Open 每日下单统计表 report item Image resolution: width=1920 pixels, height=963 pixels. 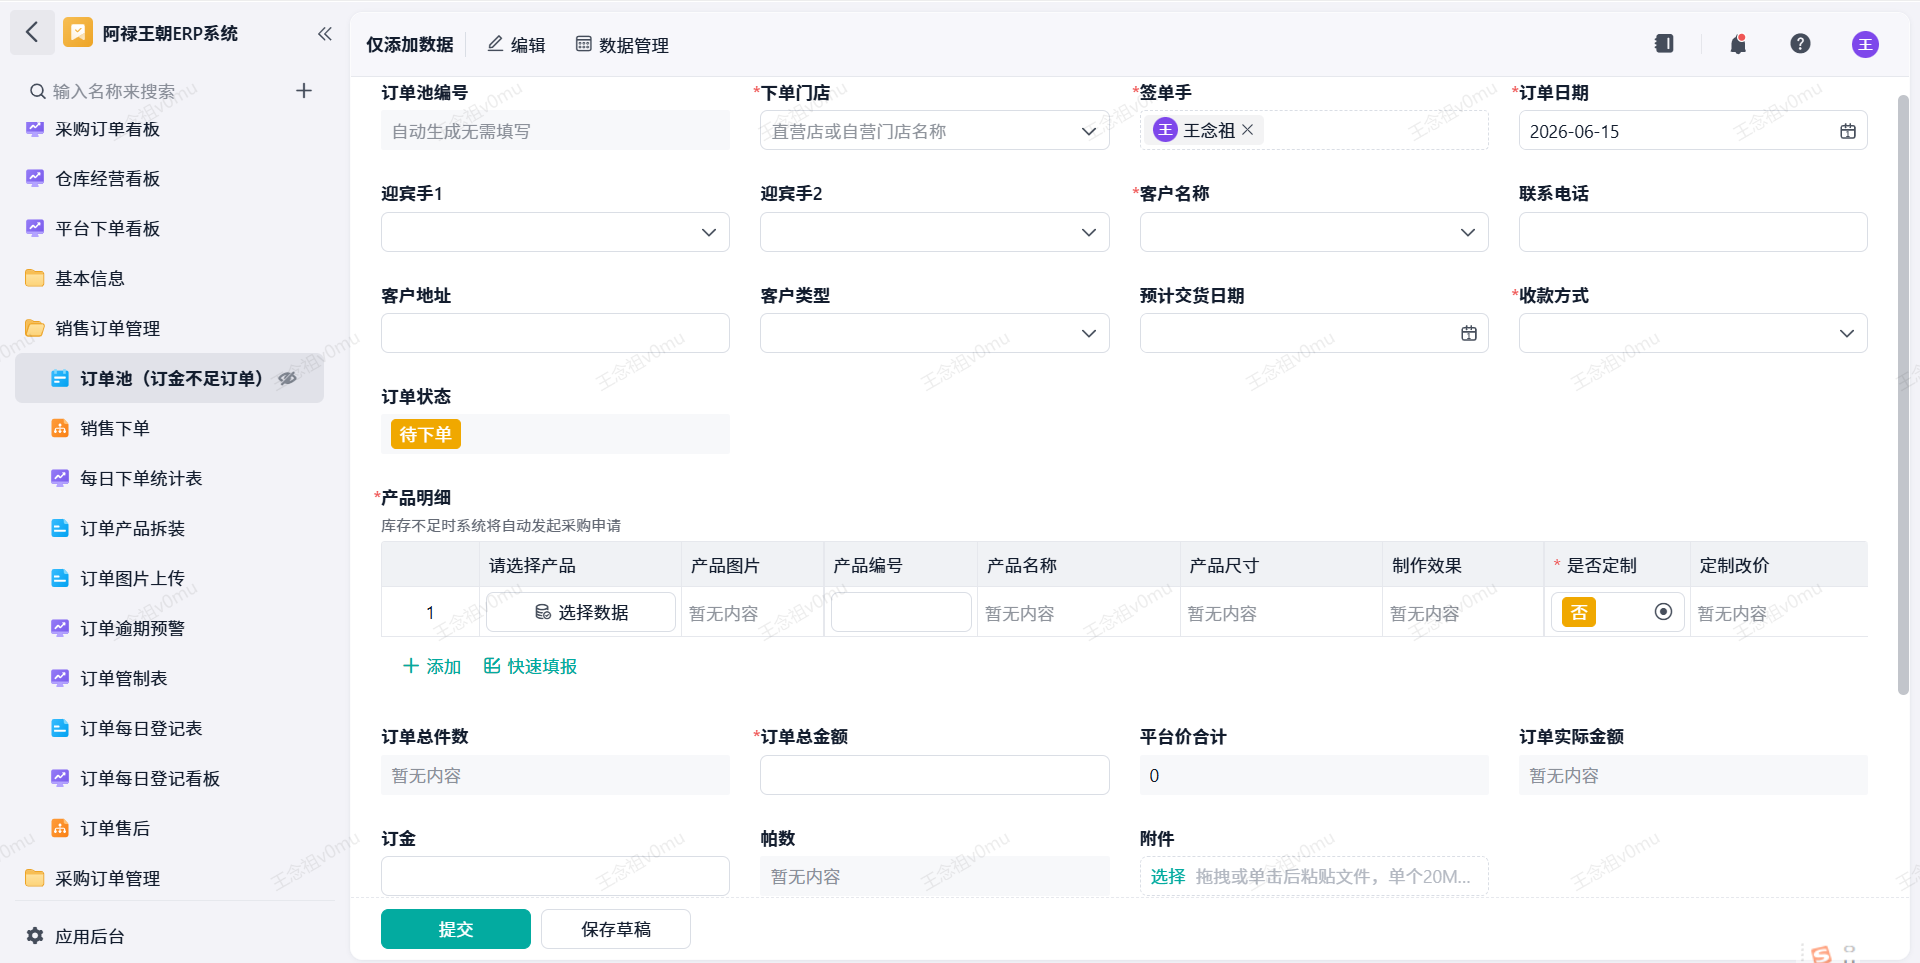tap(141, 478)
